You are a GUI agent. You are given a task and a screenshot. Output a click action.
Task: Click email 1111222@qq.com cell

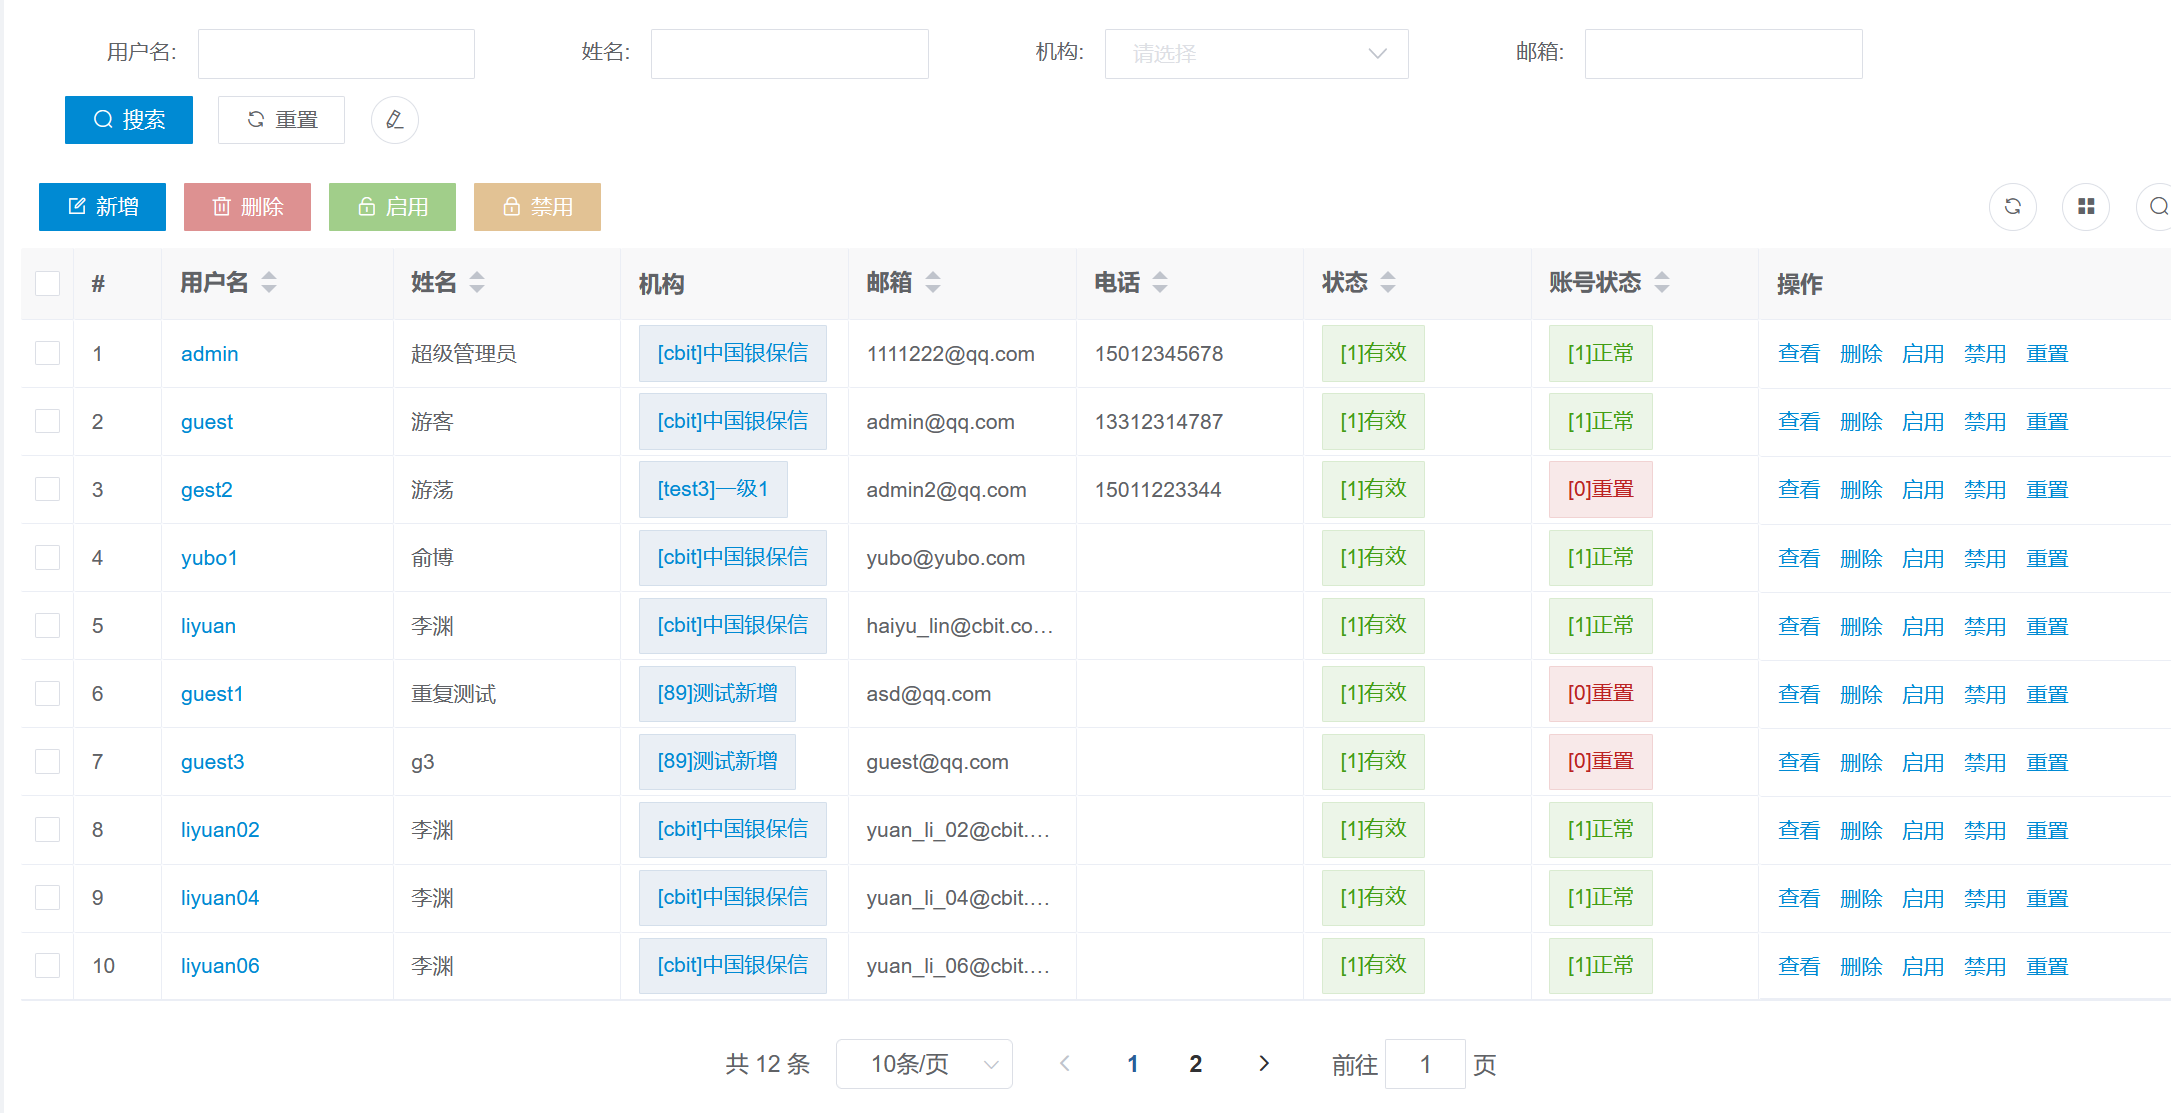(x=951, y=354)
